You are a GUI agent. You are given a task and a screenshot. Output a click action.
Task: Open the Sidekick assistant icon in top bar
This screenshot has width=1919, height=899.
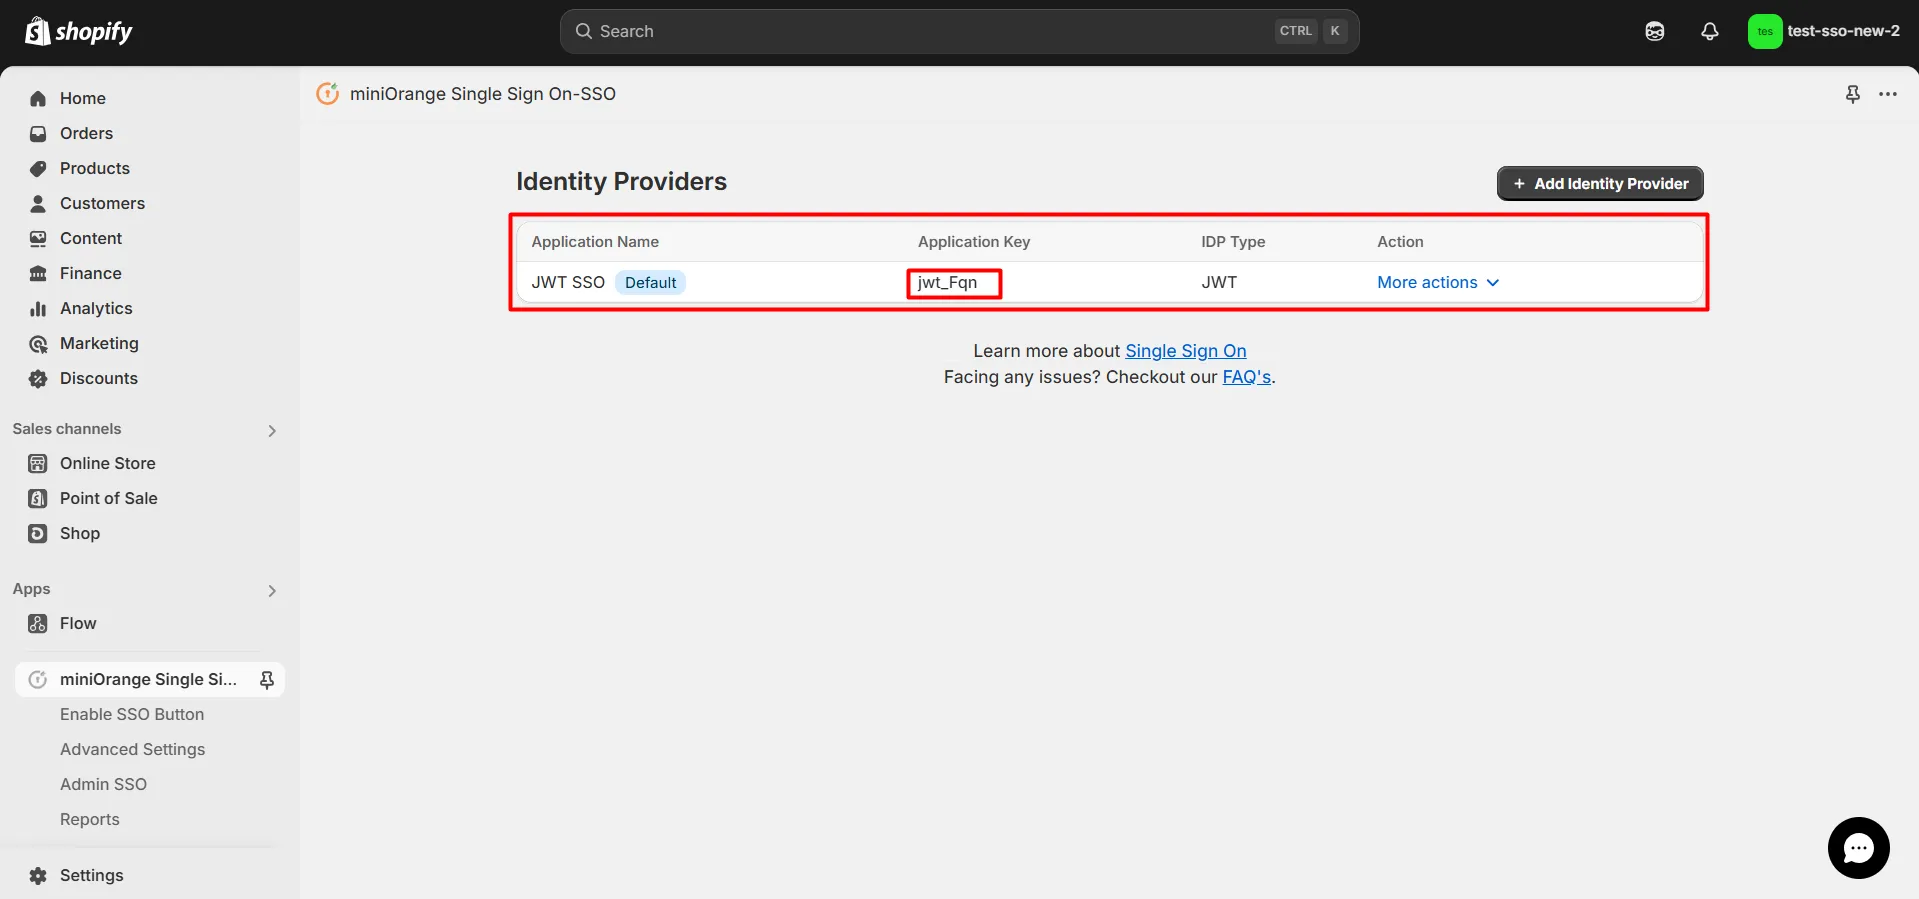coord(1655,31)
